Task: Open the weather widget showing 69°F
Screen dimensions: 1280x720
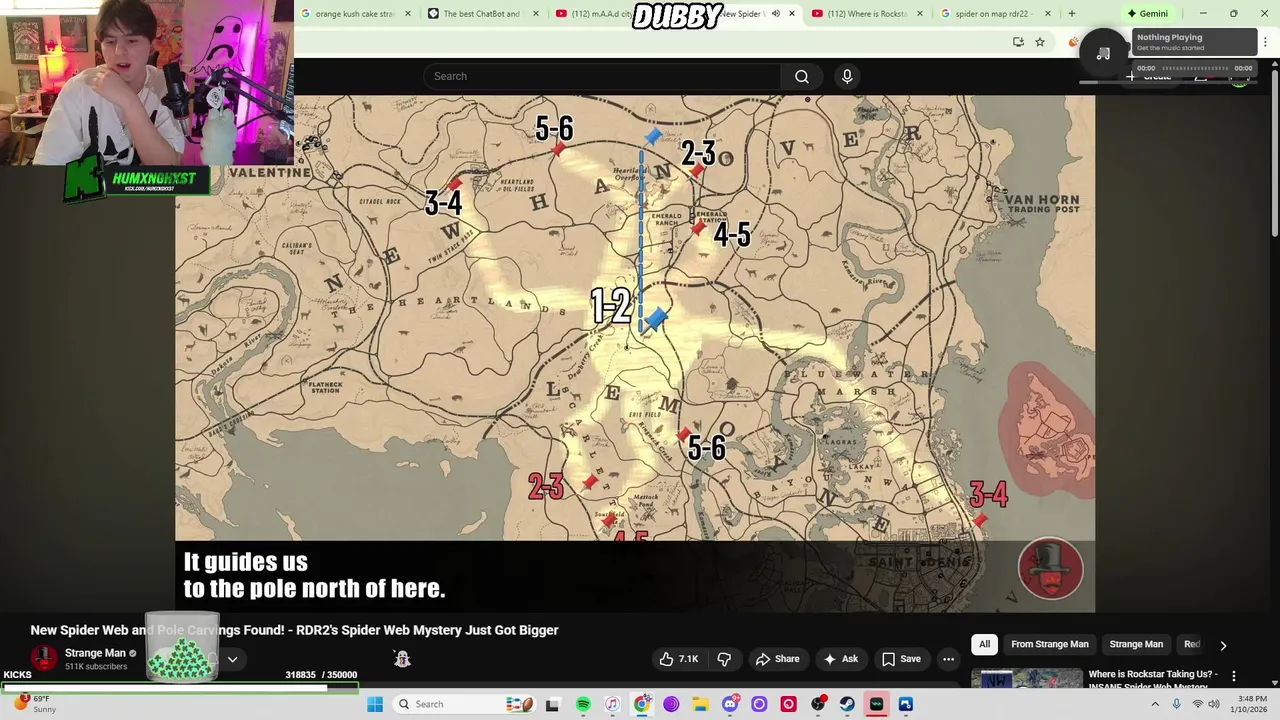Action: pyautogui.click(x=35, y=704)
